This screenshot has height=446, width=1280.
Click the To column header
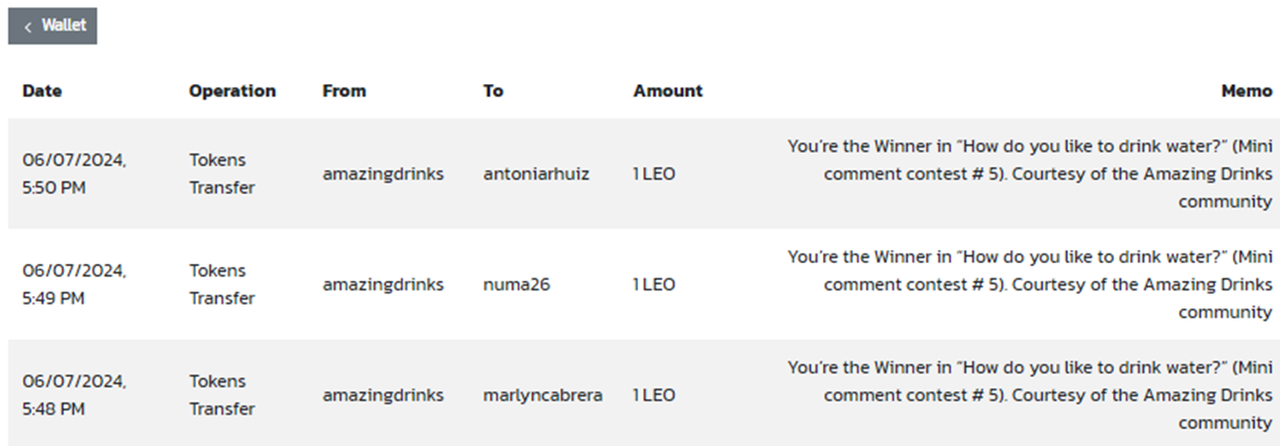click(493, 90)
